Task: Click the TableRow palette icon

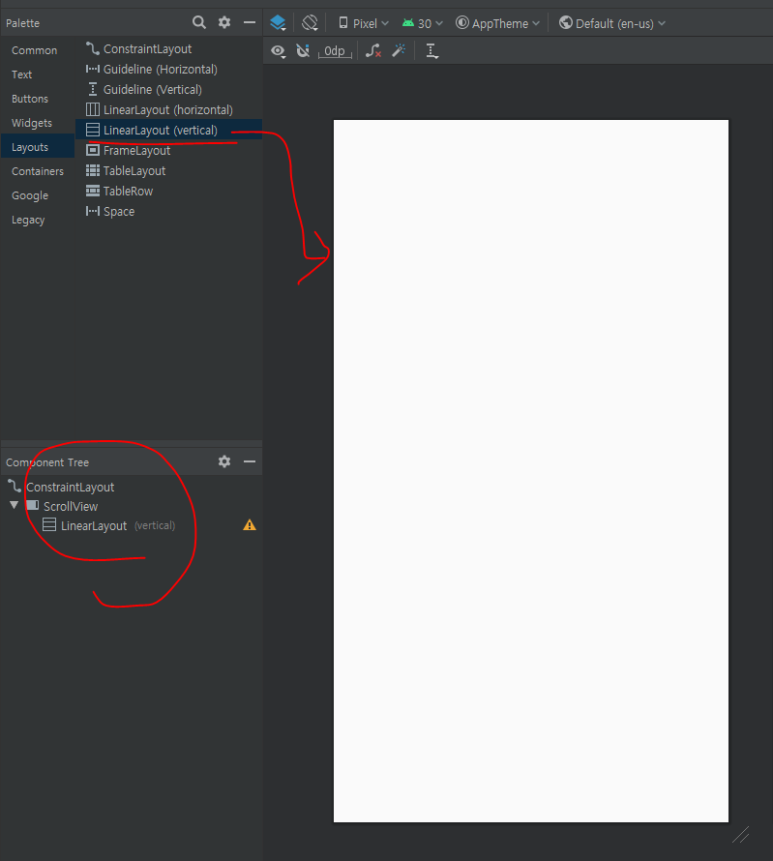Action: (x=93, y=191)
